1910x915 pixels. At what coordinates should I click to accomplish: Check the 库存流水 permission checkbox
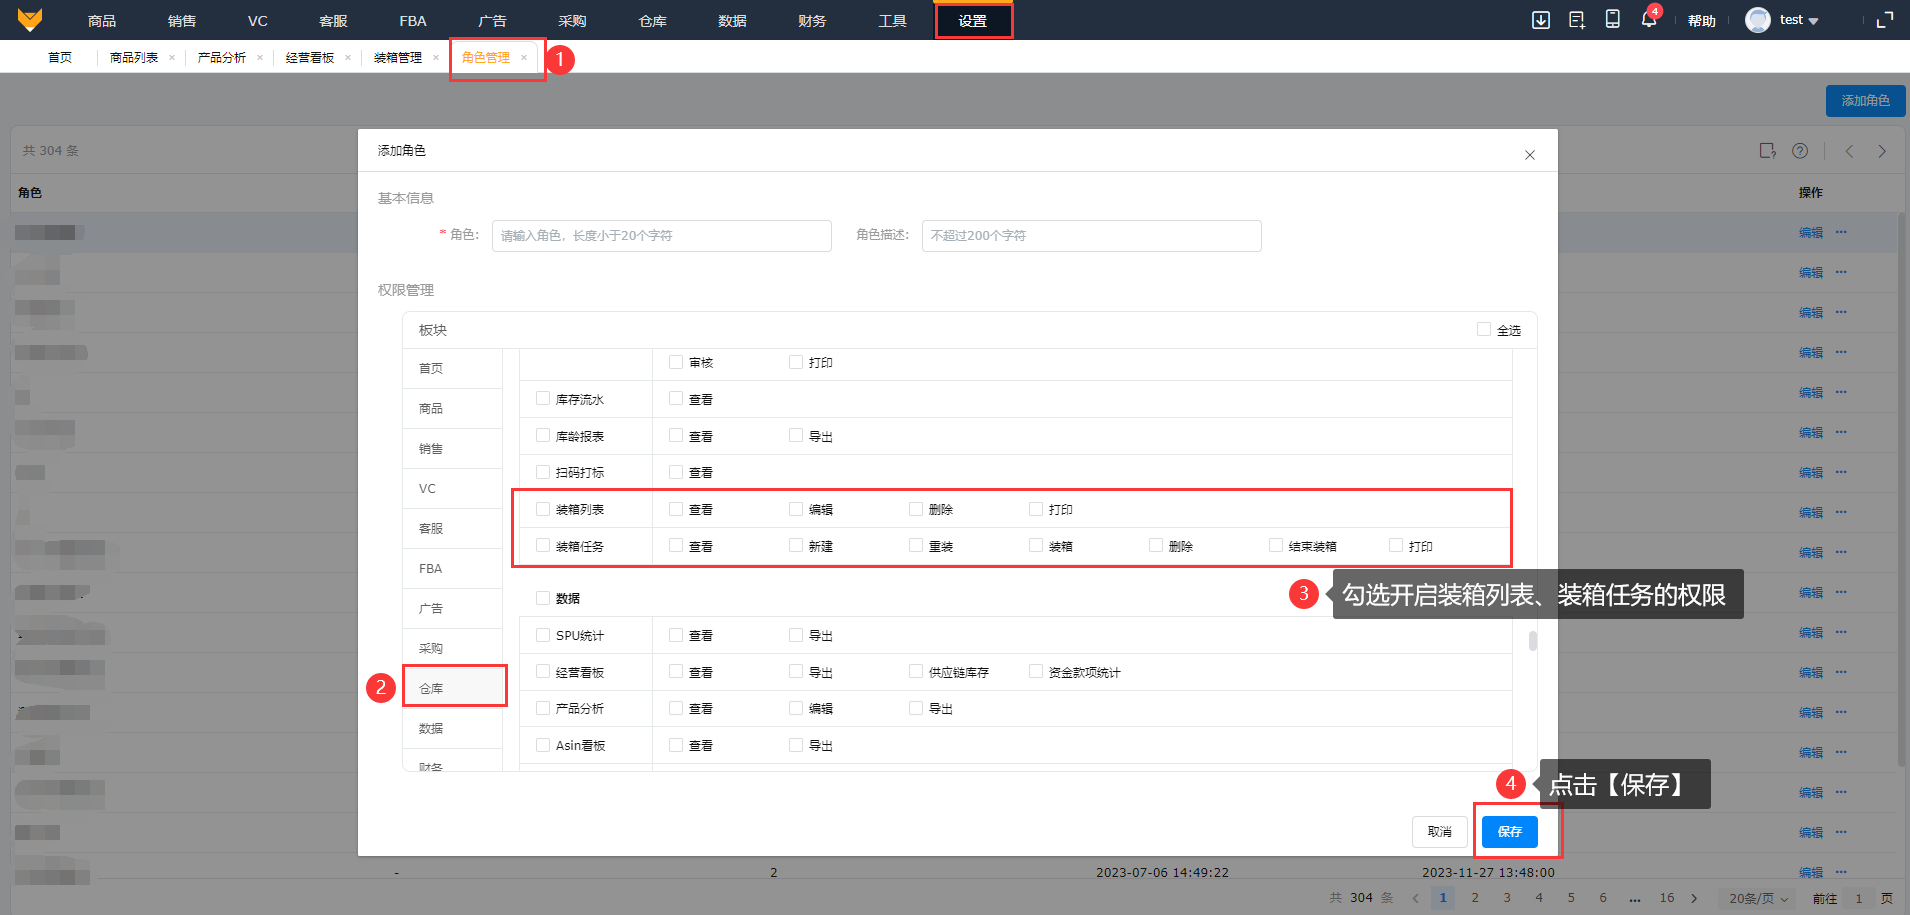pos(543,398)
